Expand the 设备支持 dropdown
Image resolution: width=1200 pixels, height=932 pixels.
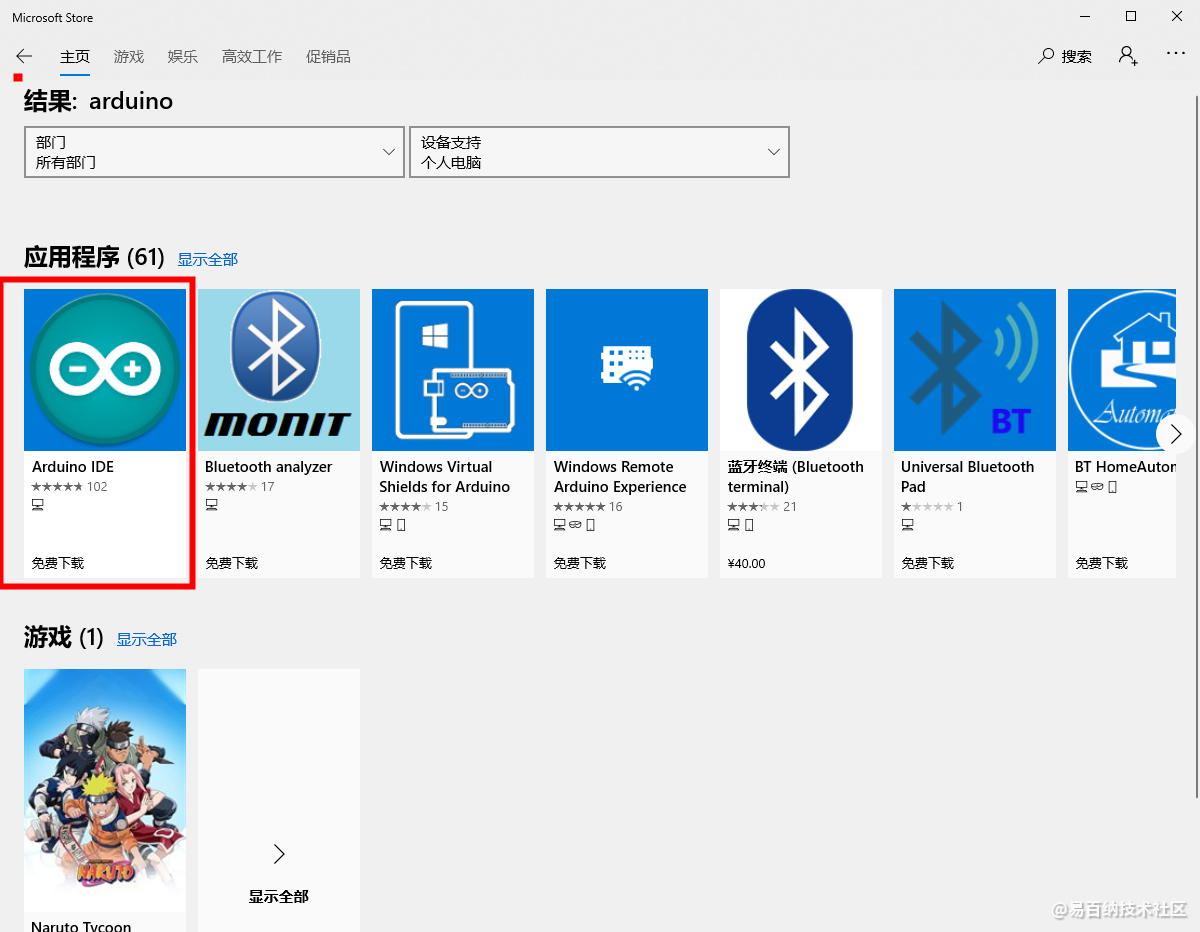click(x=599, y=152)
